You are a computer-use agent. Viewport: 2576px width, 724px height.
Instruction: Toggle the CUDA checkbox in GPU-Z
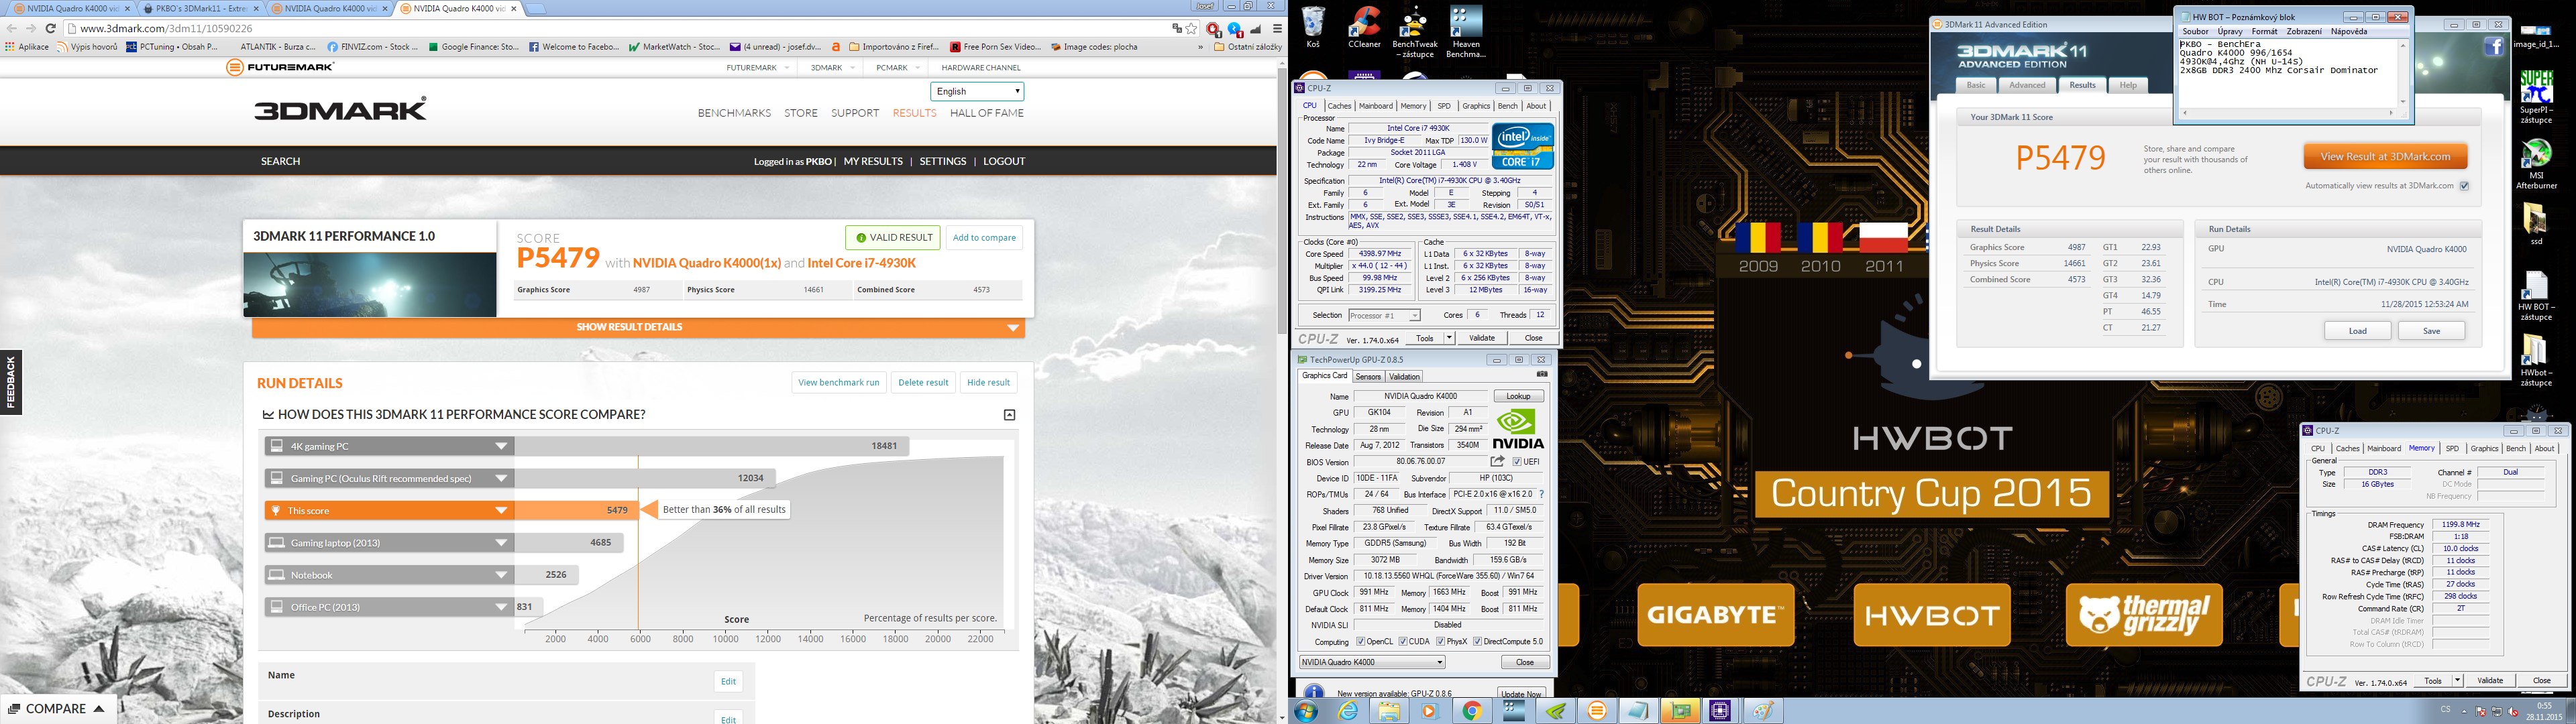point(1403,642)
